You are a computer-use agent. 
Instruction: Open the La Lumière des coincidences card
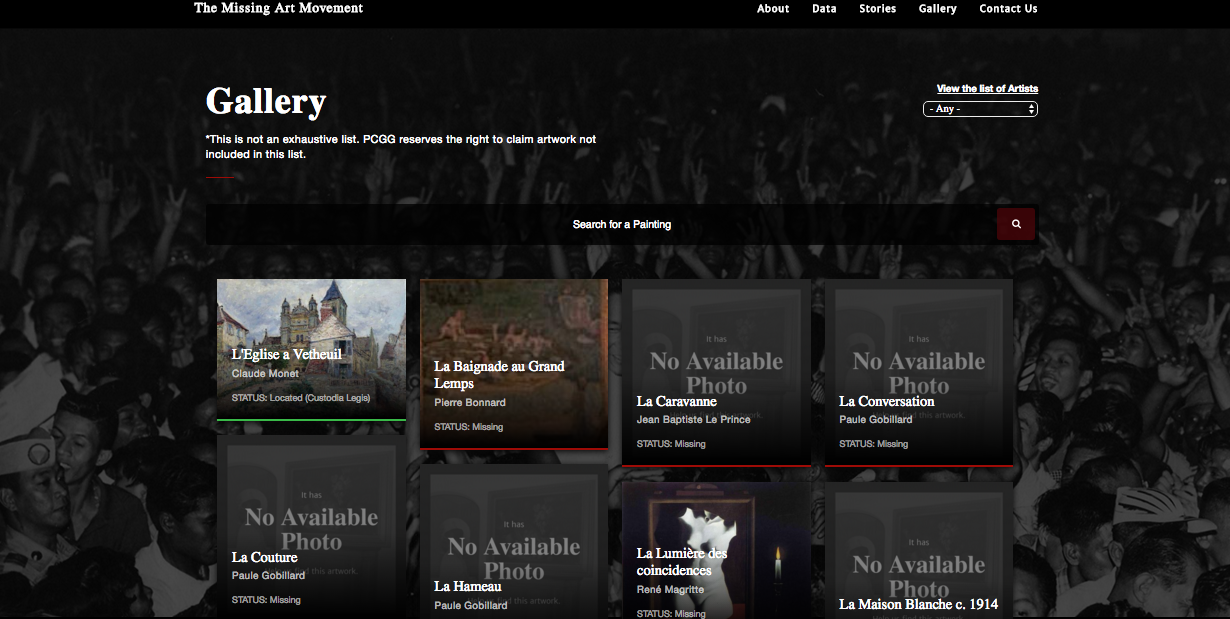[x=716, y=550]
